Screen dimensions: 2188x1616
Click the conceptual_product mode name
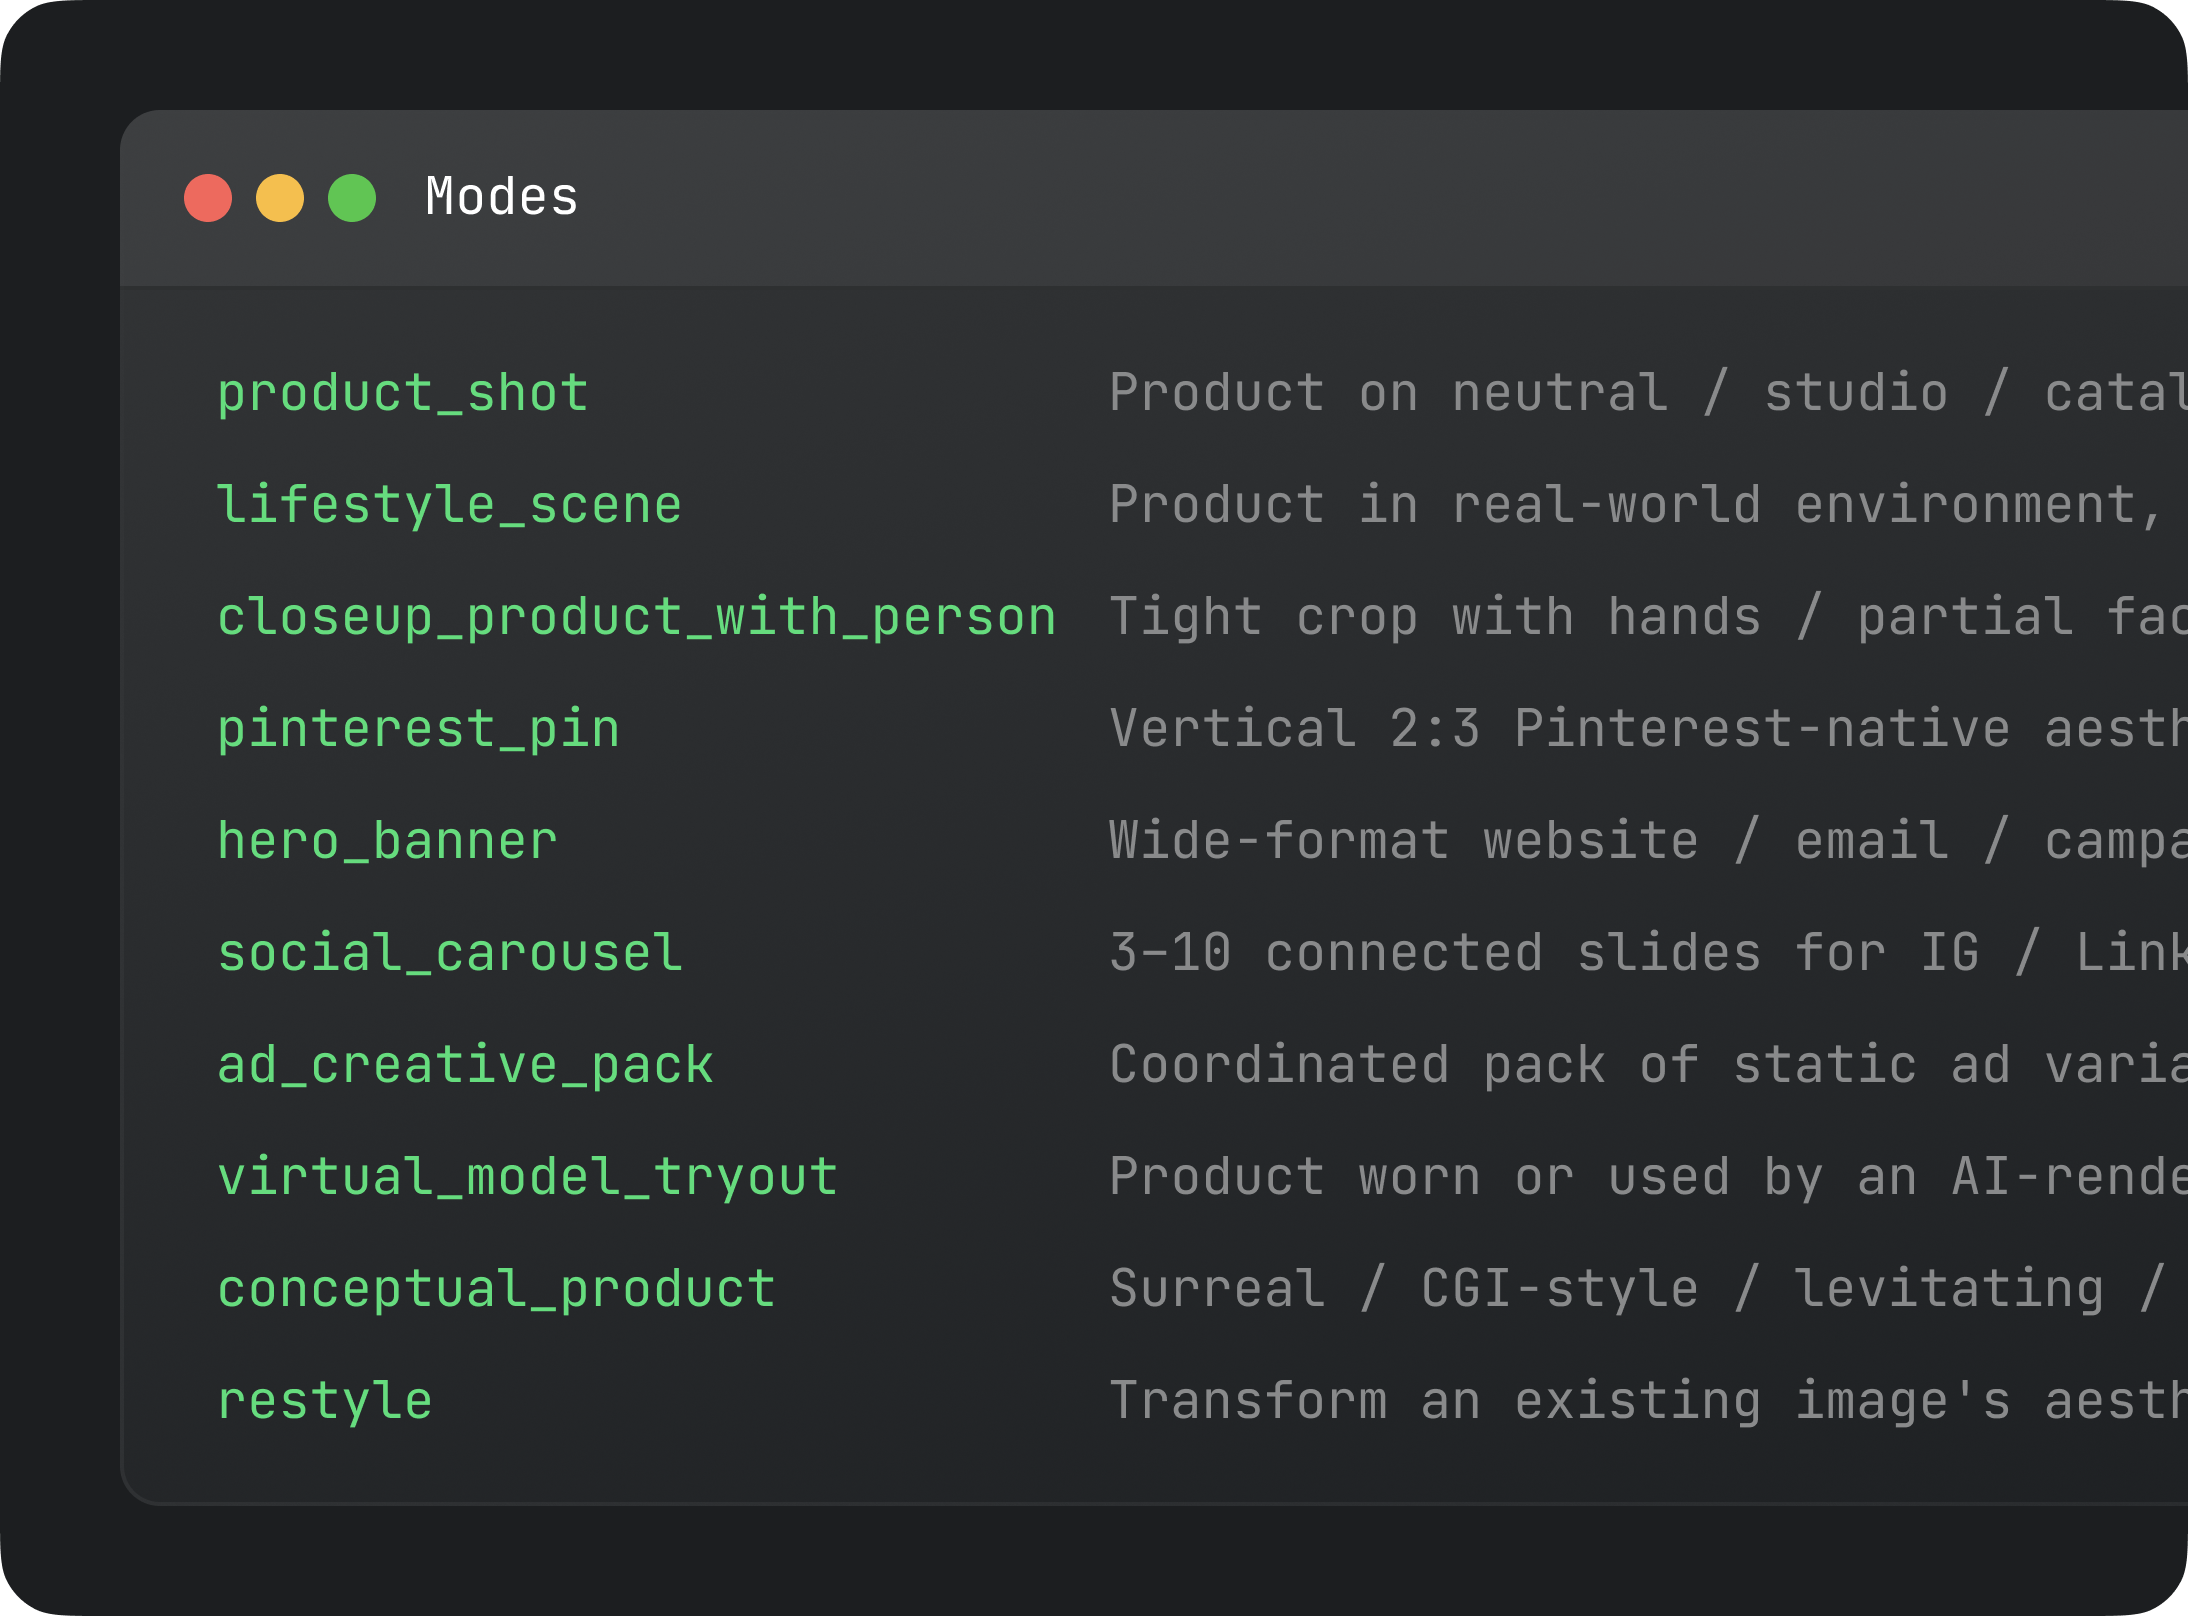pos(497,1289)
